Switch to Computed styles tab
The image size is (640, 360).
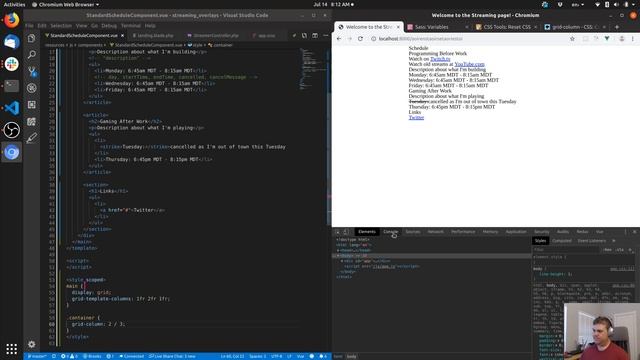point(562,241)
